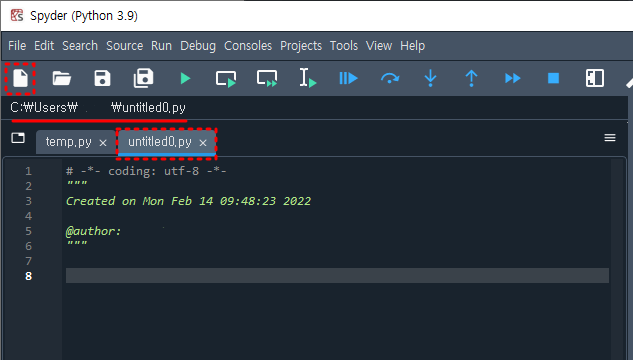Open the Help menu

(412, 46)
